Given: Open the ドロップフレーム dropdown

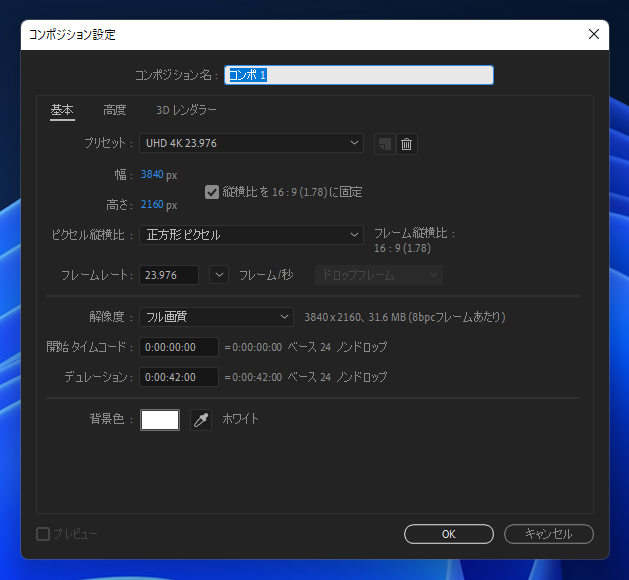Looking at the screenshot, I should point(379,275).
